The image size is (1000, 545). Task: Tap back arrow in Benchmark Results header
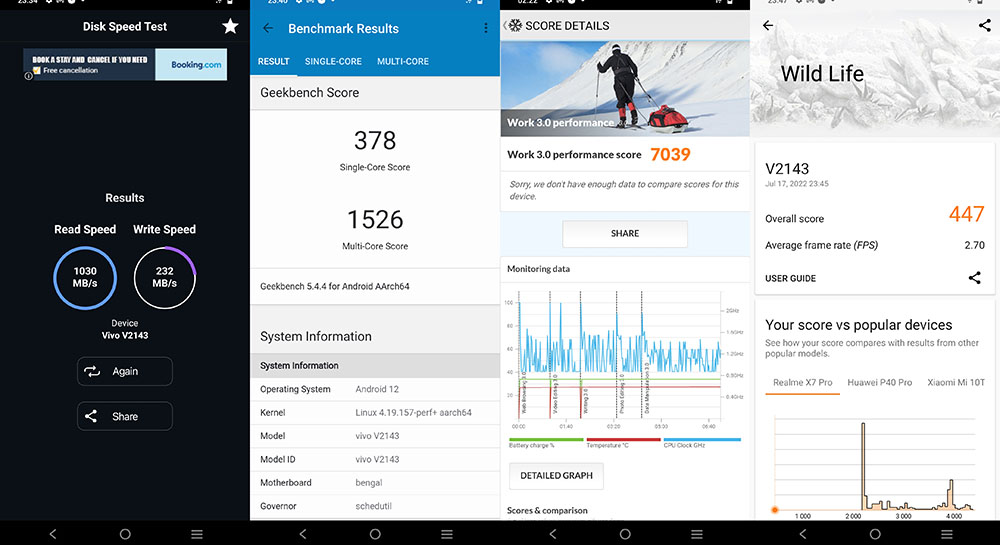[268, 28]
